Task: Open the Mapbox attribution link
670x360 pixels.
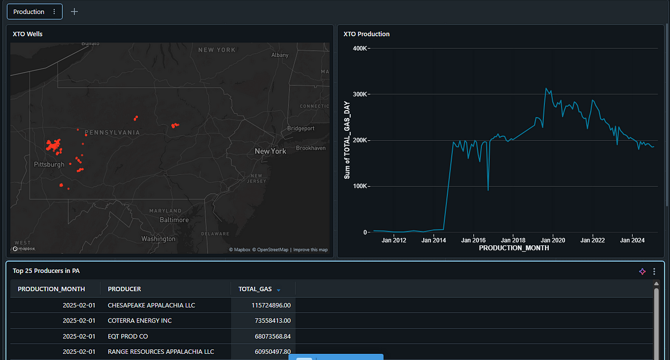Action: [240, 250]
